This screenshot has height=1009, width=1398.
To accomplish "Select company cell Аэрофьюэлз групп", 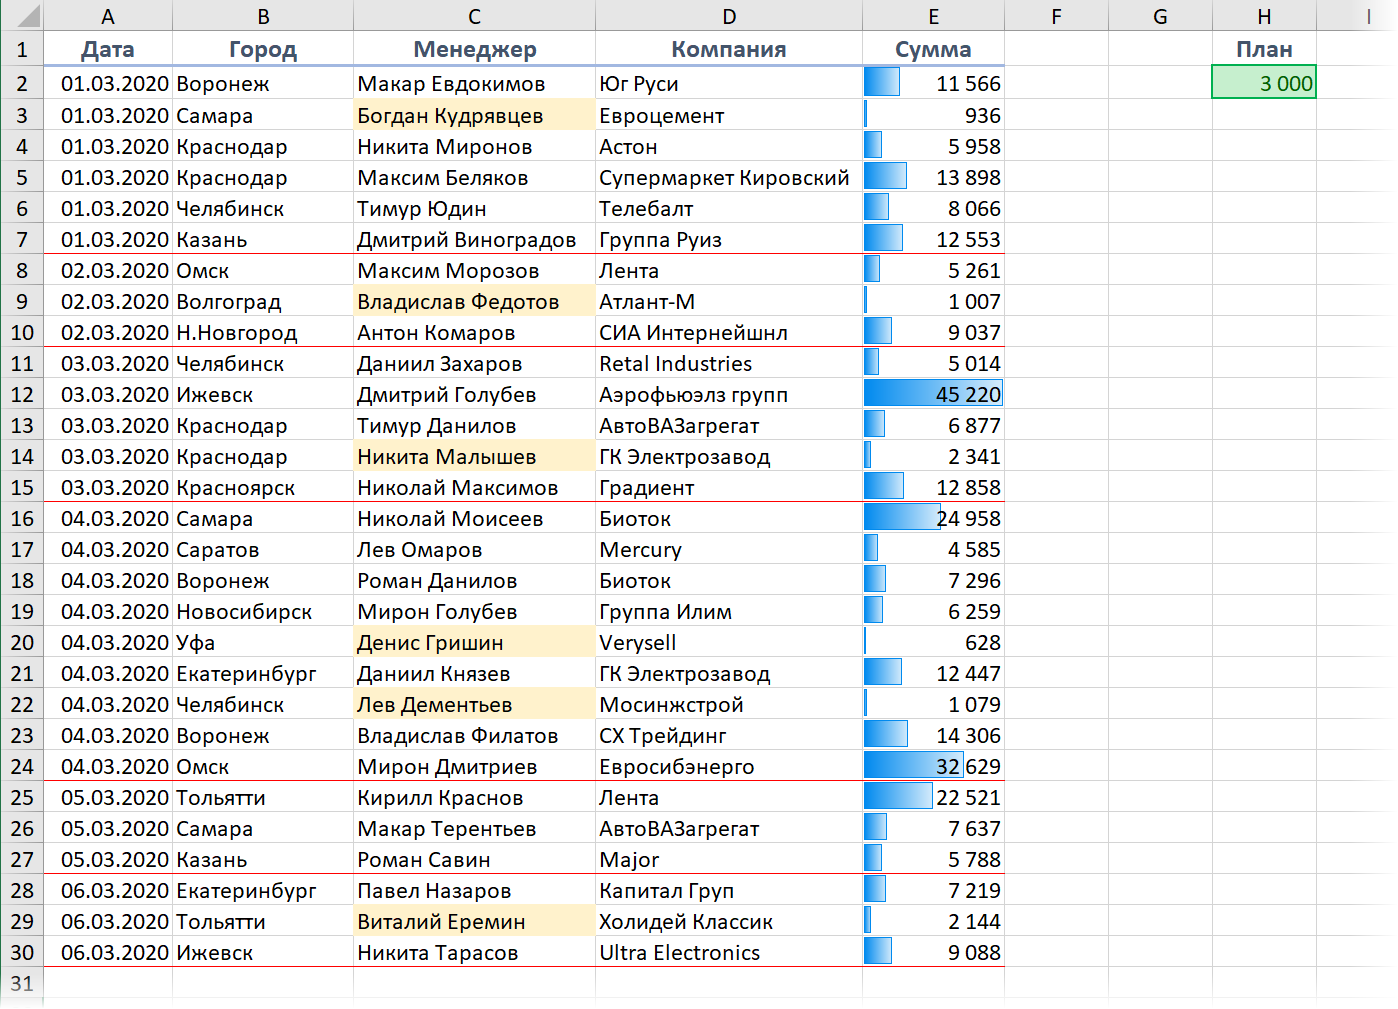I will tap(729, 394).
